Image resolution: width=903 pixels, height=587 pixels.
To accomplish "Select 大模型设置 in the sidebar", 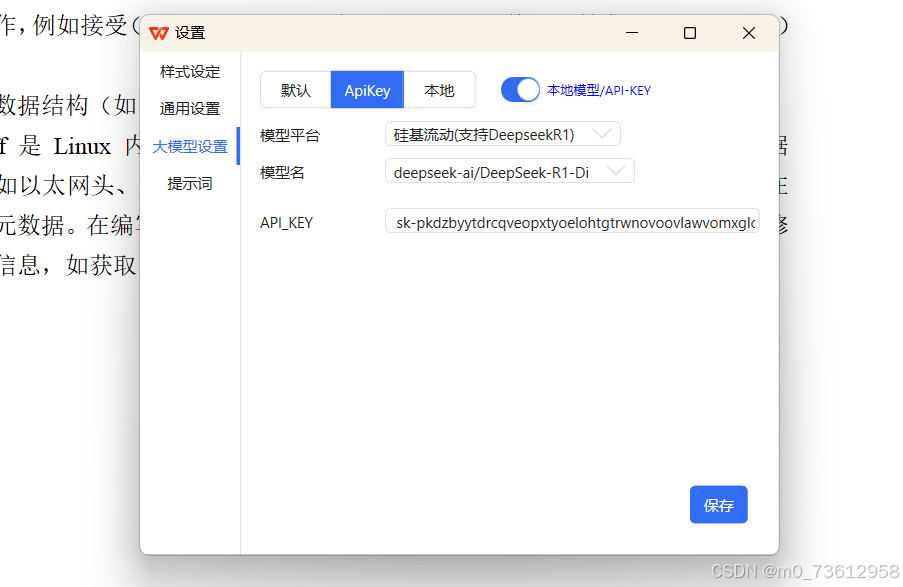I will point(190,146).
